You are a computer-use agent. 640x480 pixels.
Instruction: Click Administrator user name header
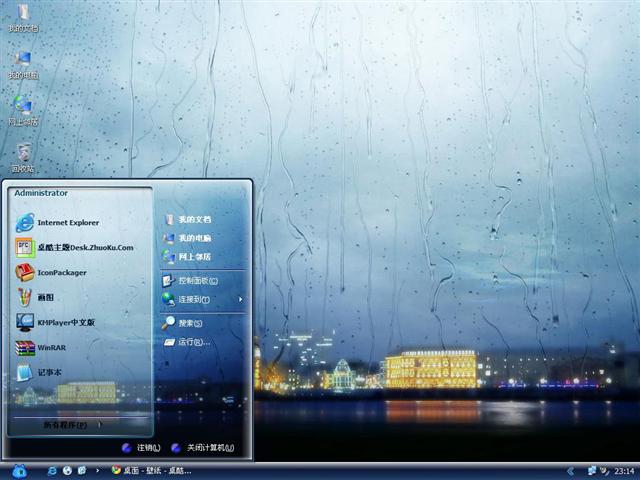[41, 193]
